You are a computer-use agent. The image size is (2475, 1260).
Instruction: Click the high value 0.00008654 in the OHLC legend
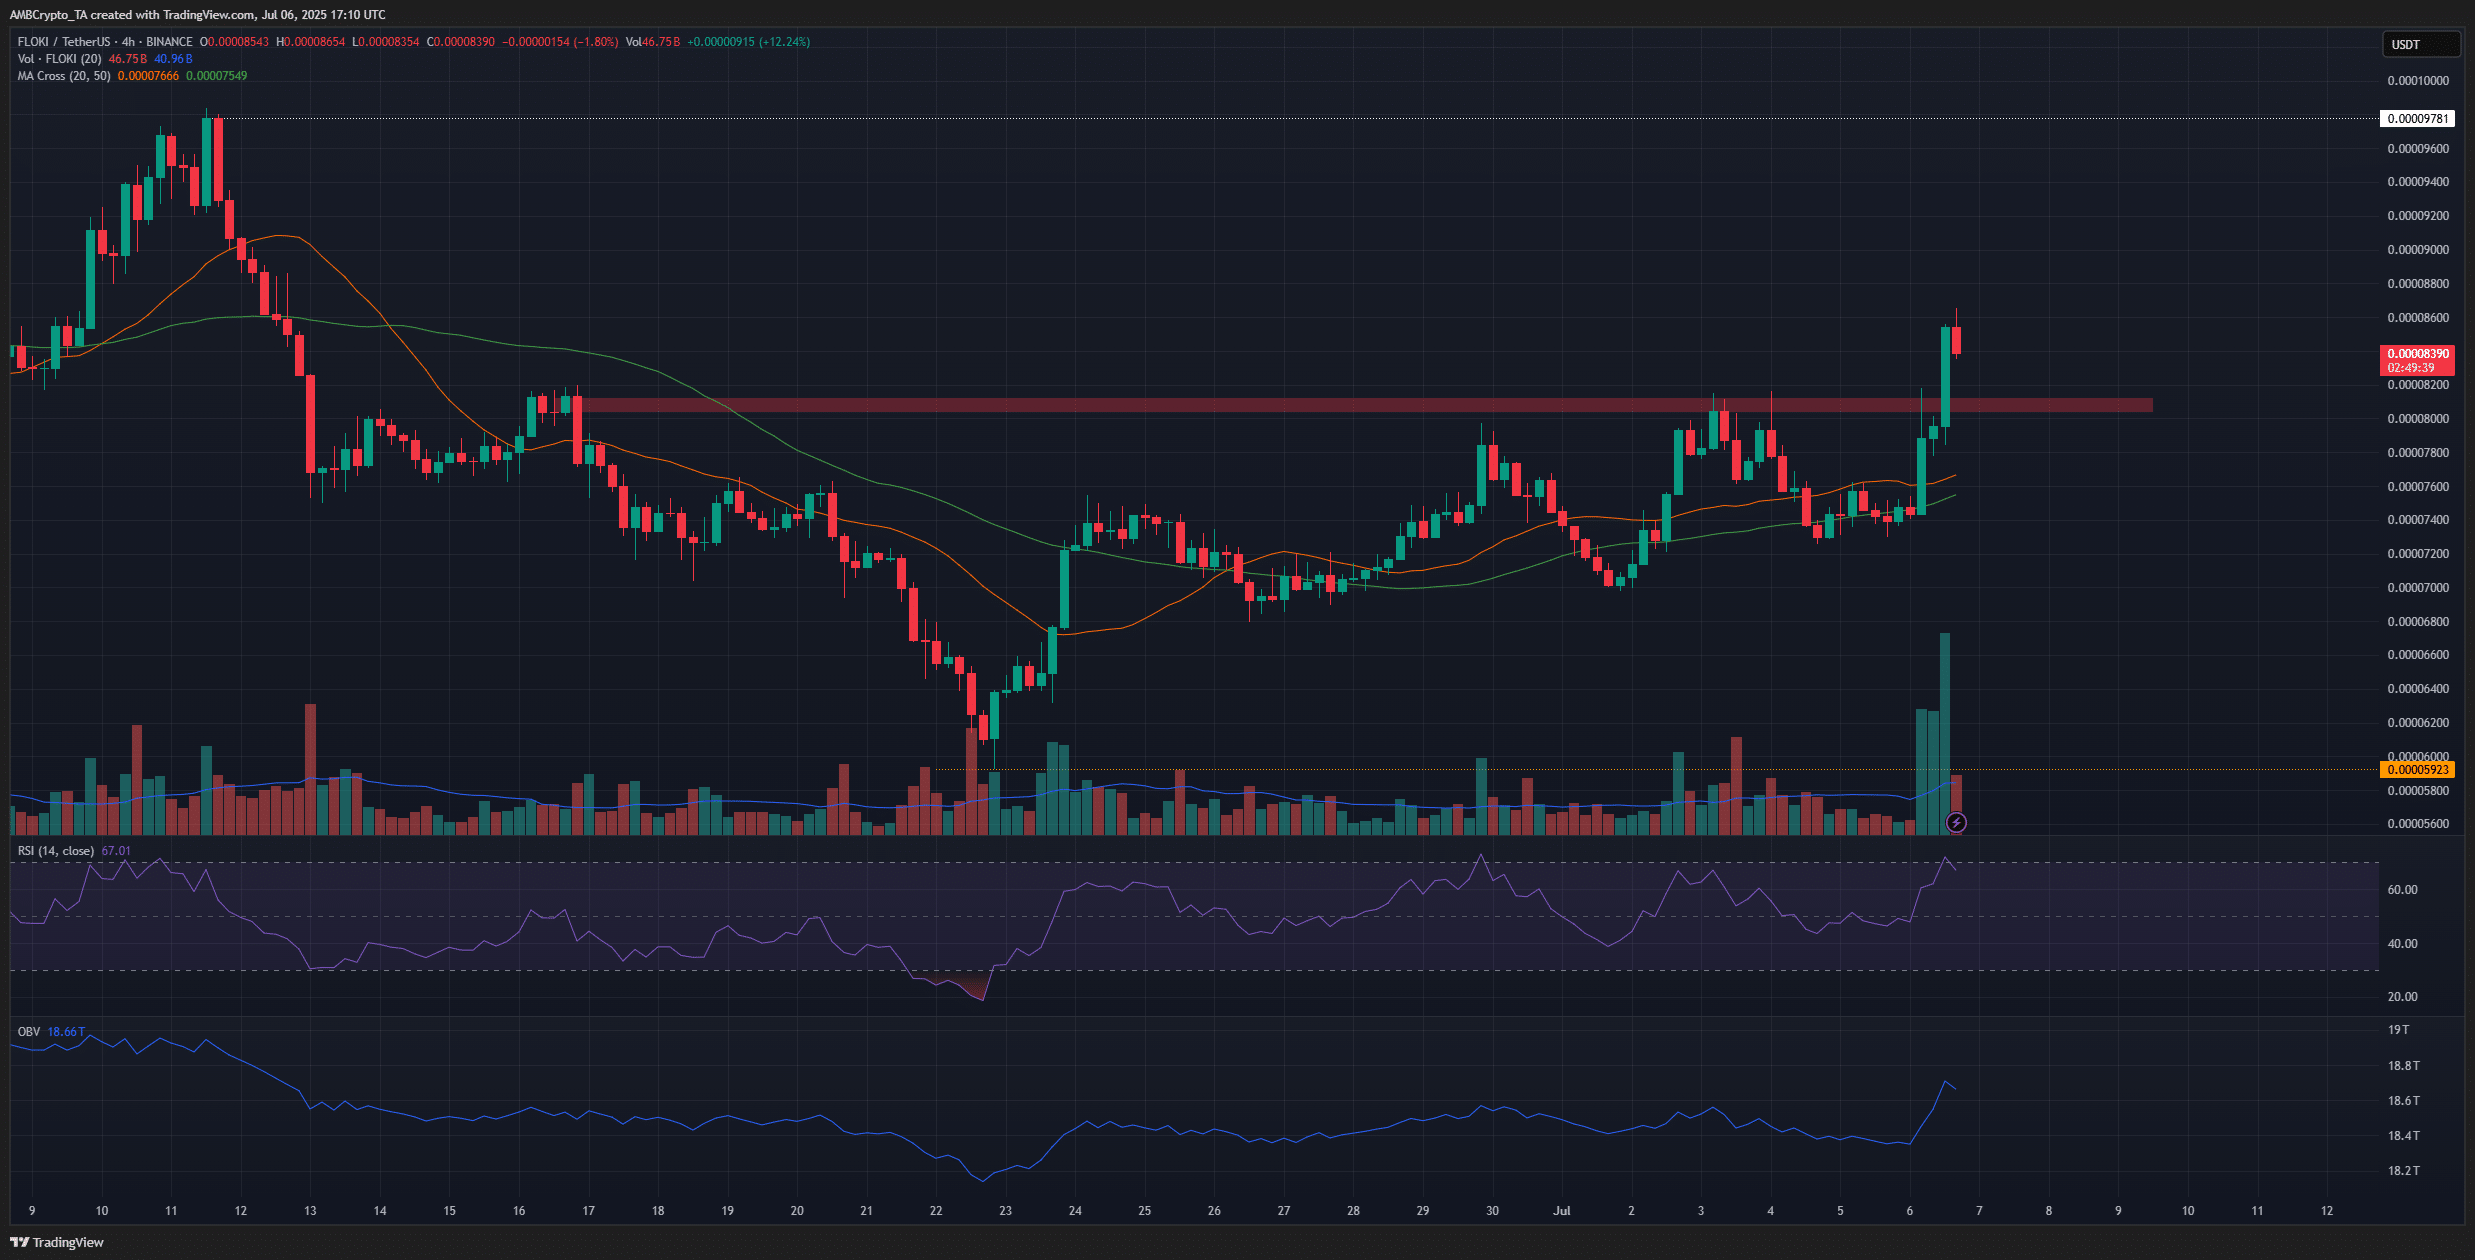point(311,42)
